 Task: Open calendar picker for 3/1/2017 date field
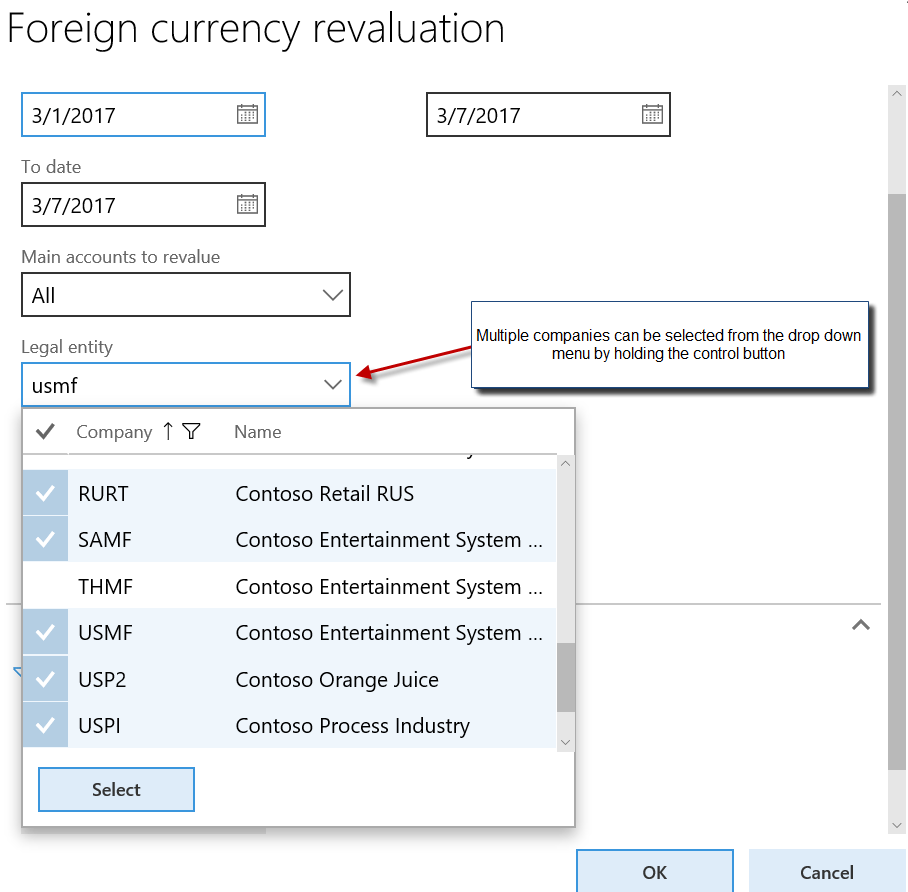coord(247,114)
